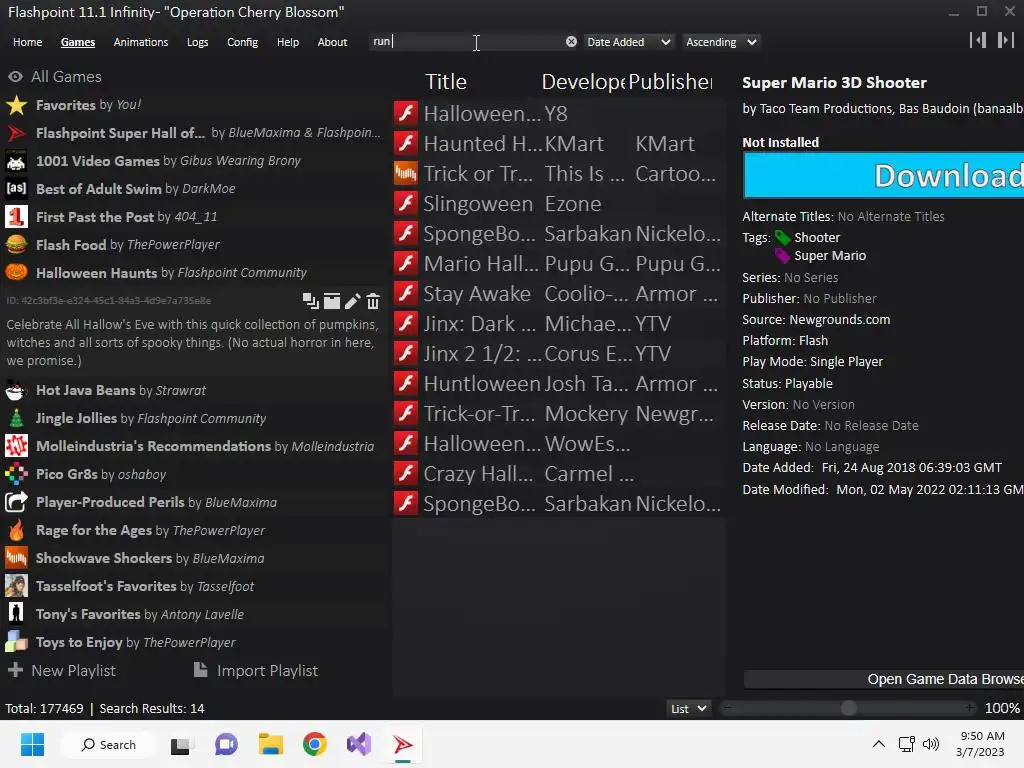Adjust the game scale slider
This screenshot has width=1024, height=768.
[848, 708]
